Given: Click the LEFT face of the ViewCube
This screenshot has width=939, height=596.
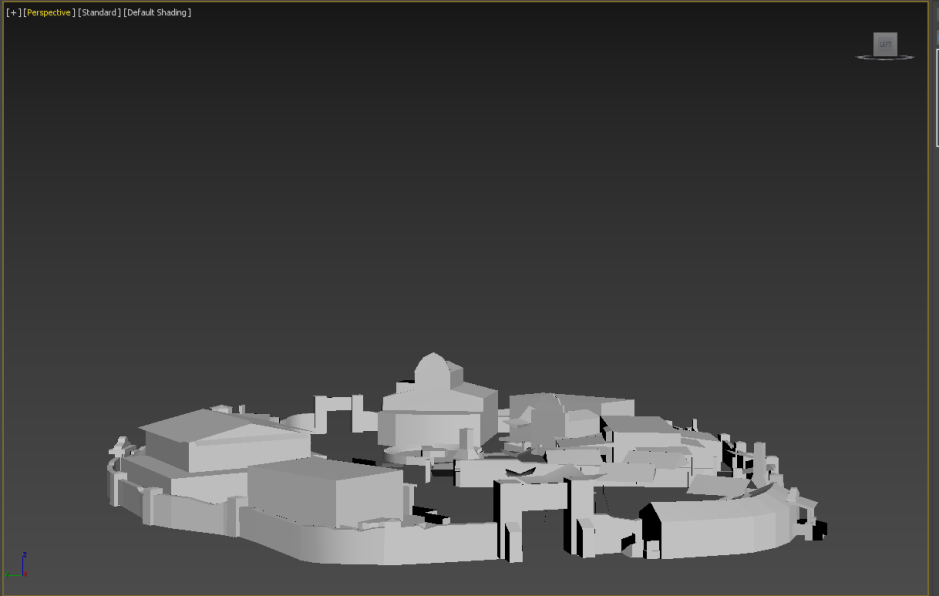Looking at the screenshot, I should [x=885, y=44].
